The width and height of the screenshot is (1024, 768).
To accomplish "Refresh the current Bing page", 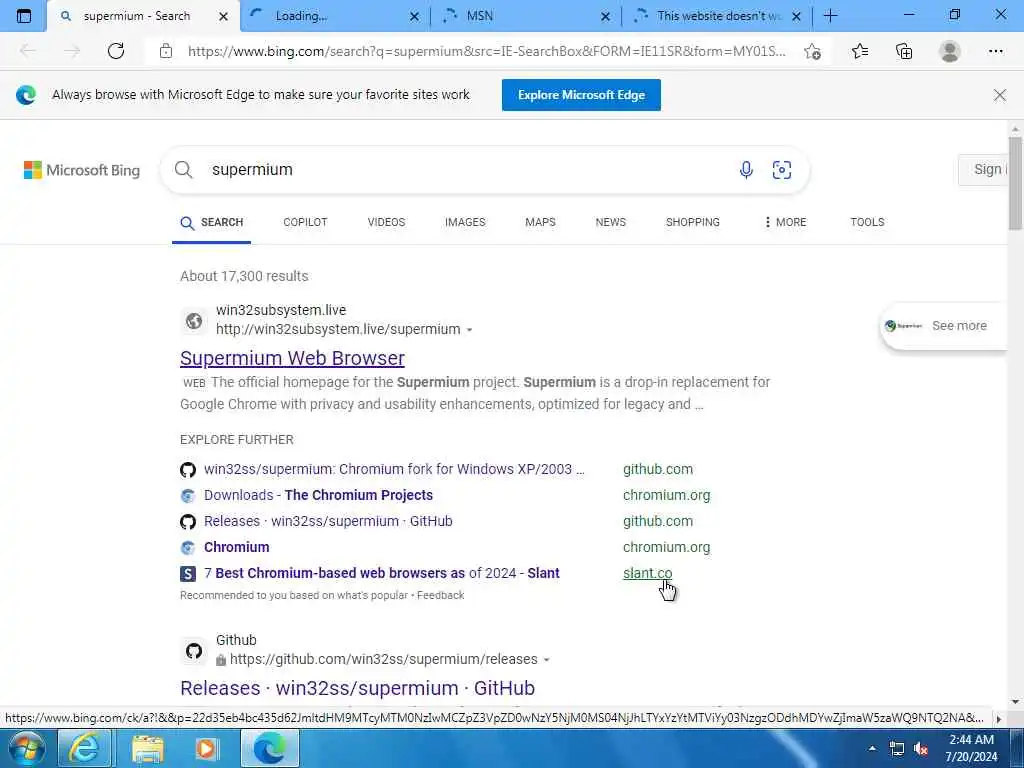I will click(x=116, y=51).
